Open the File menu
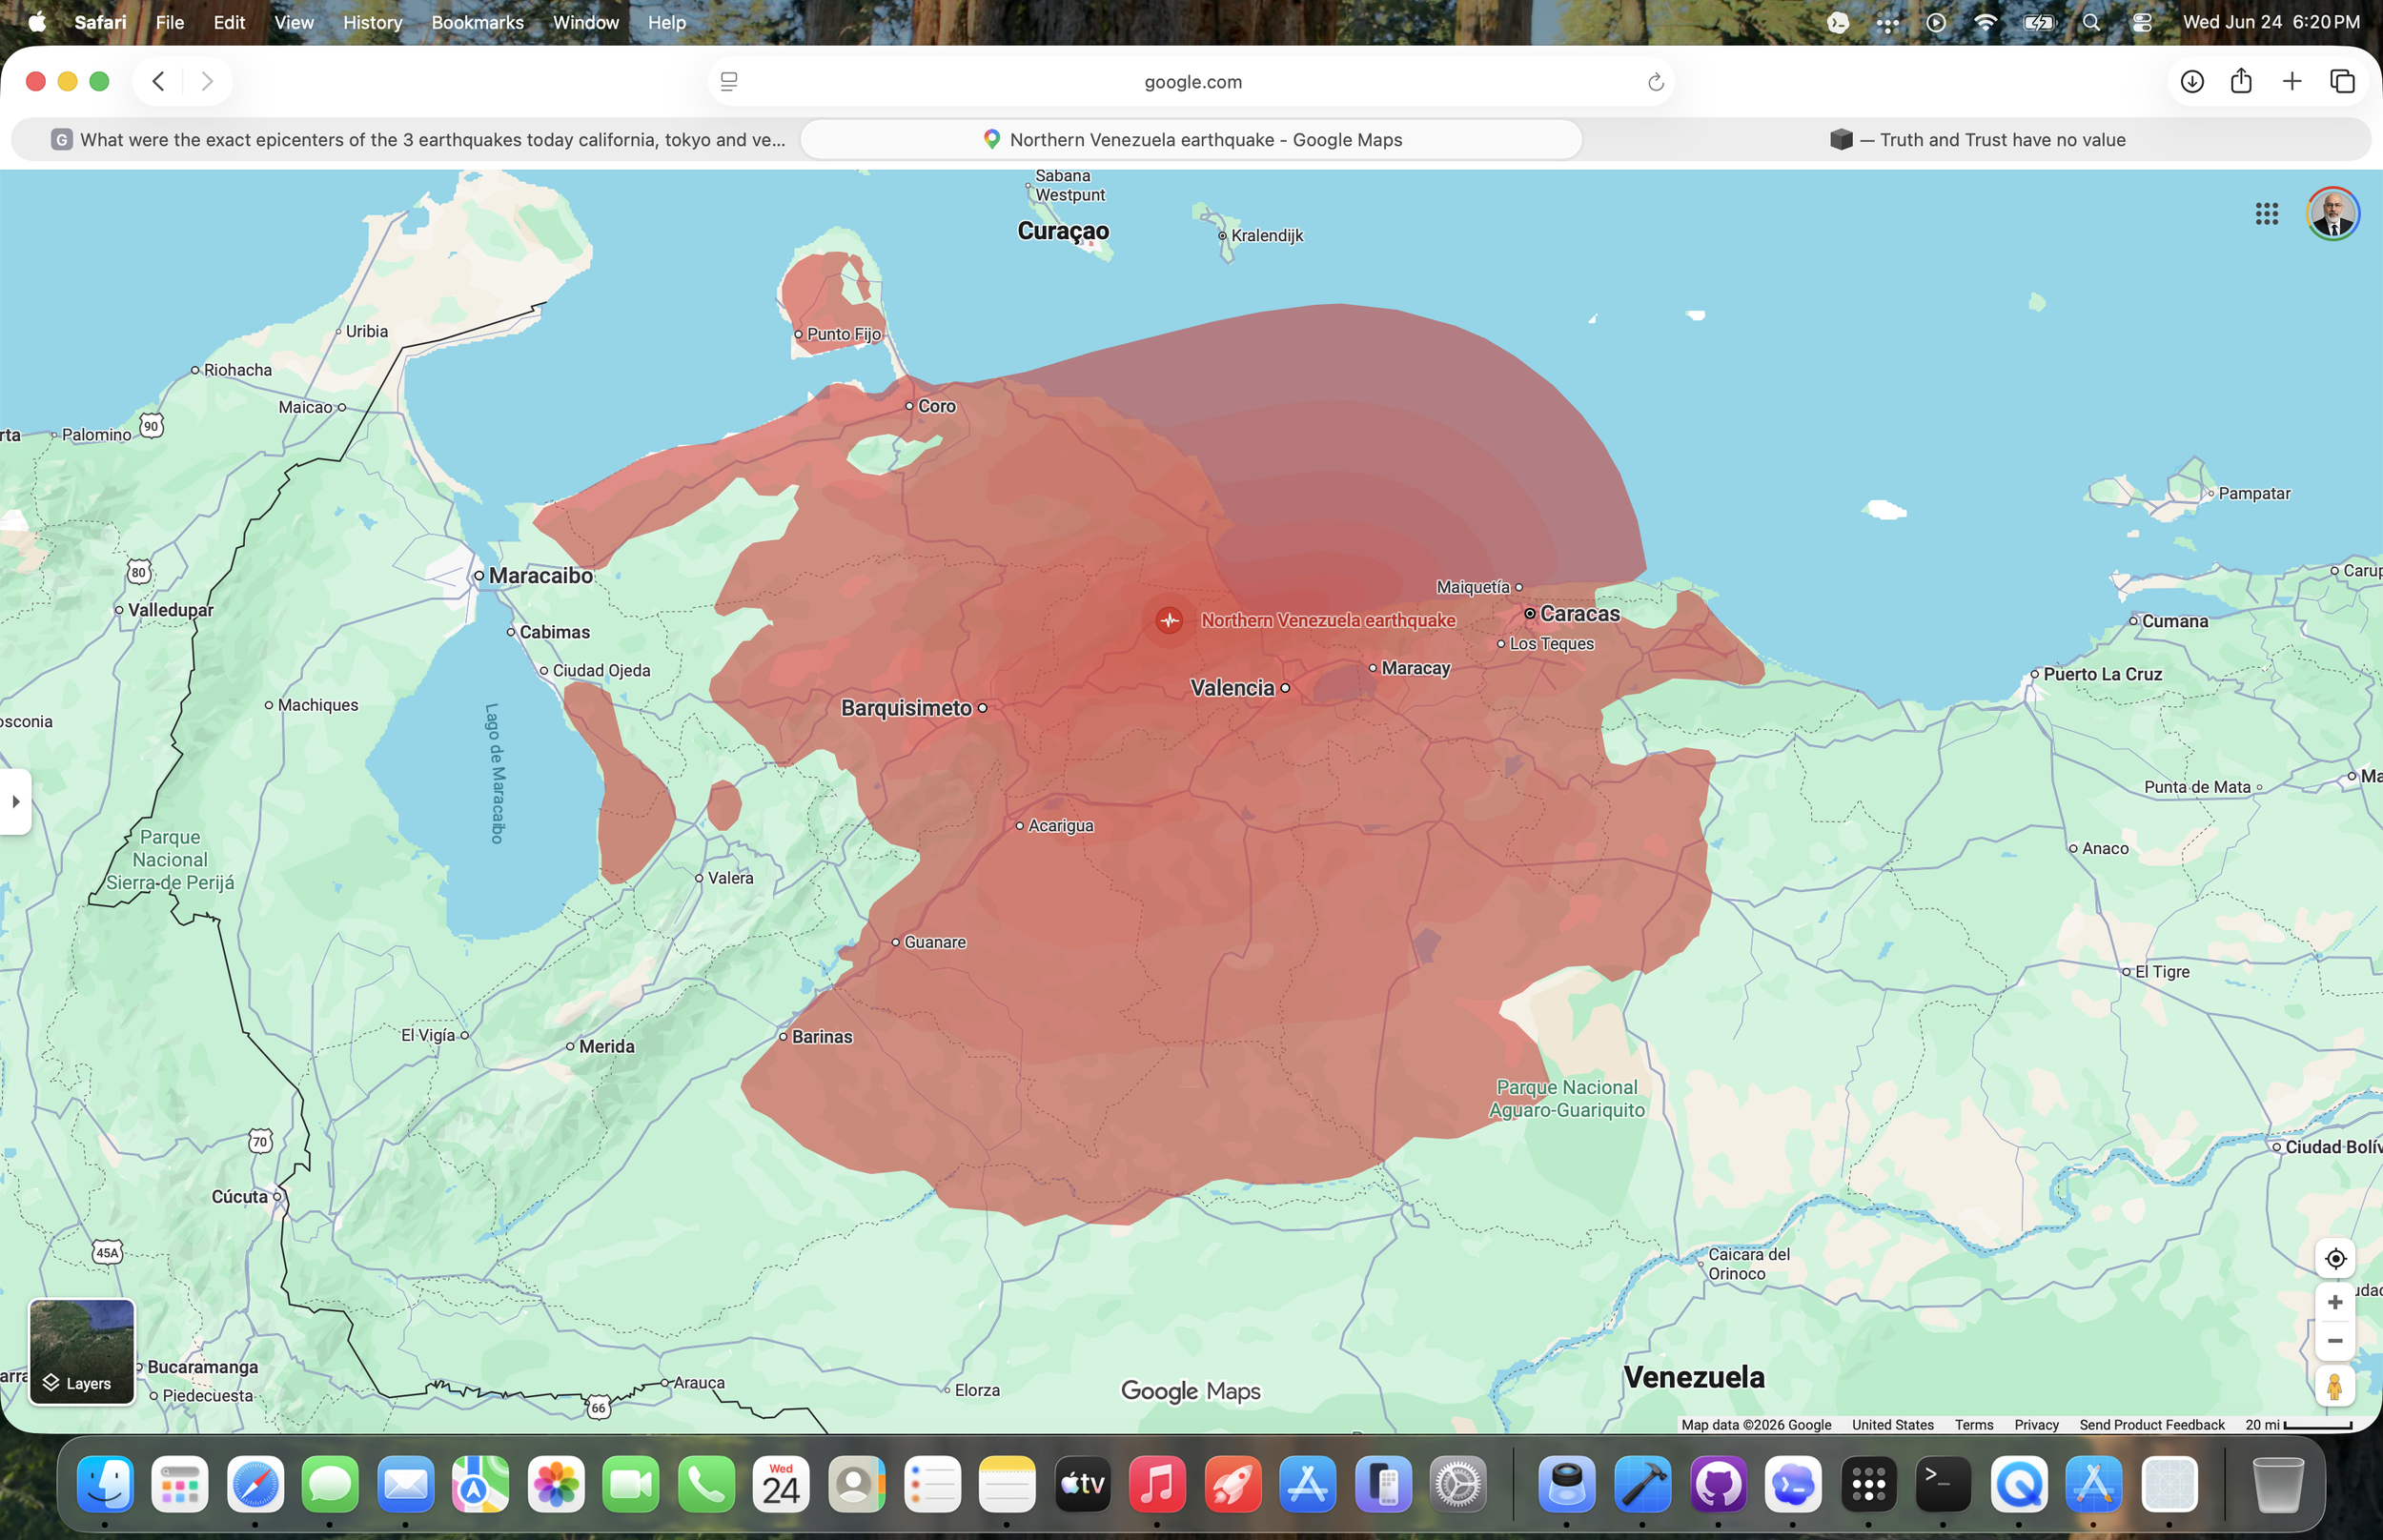This screenshot has width=2383, height=1540. point(170,22)
